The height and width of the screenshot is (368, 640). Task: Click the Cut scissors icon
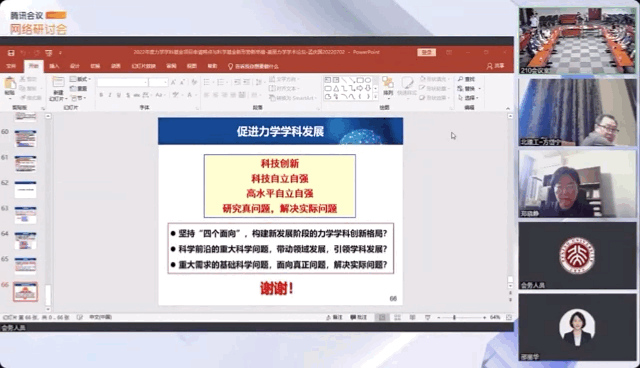point(23,79)
